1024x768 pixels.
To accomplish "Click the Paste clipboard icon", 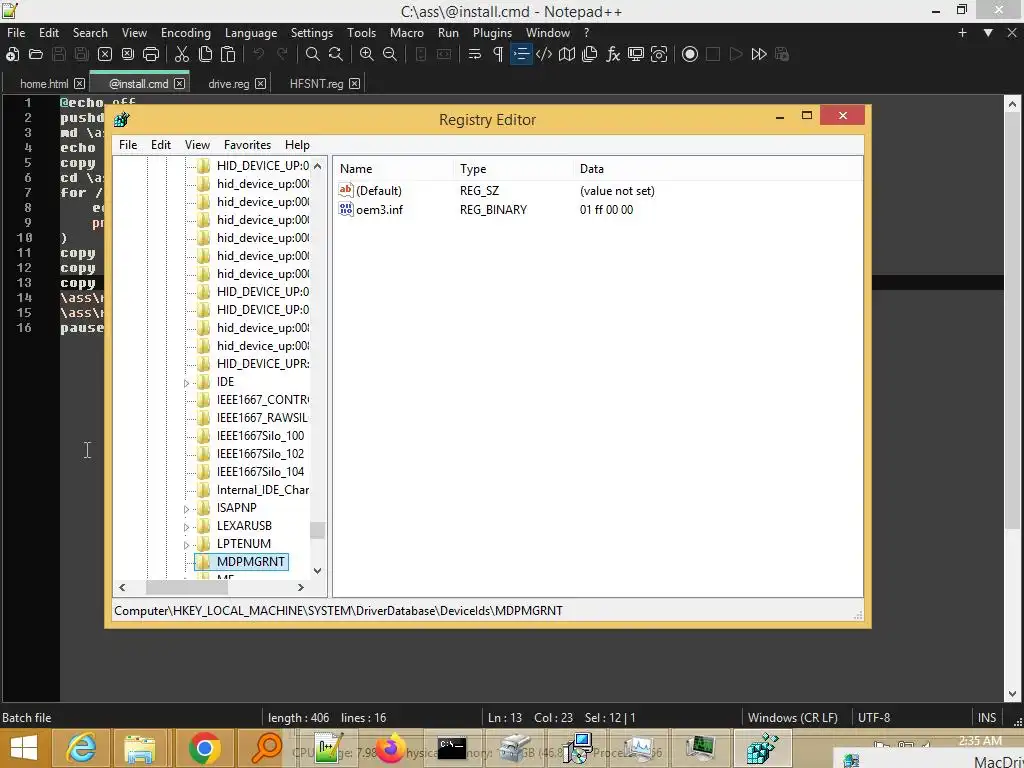I will coord(228,54).
